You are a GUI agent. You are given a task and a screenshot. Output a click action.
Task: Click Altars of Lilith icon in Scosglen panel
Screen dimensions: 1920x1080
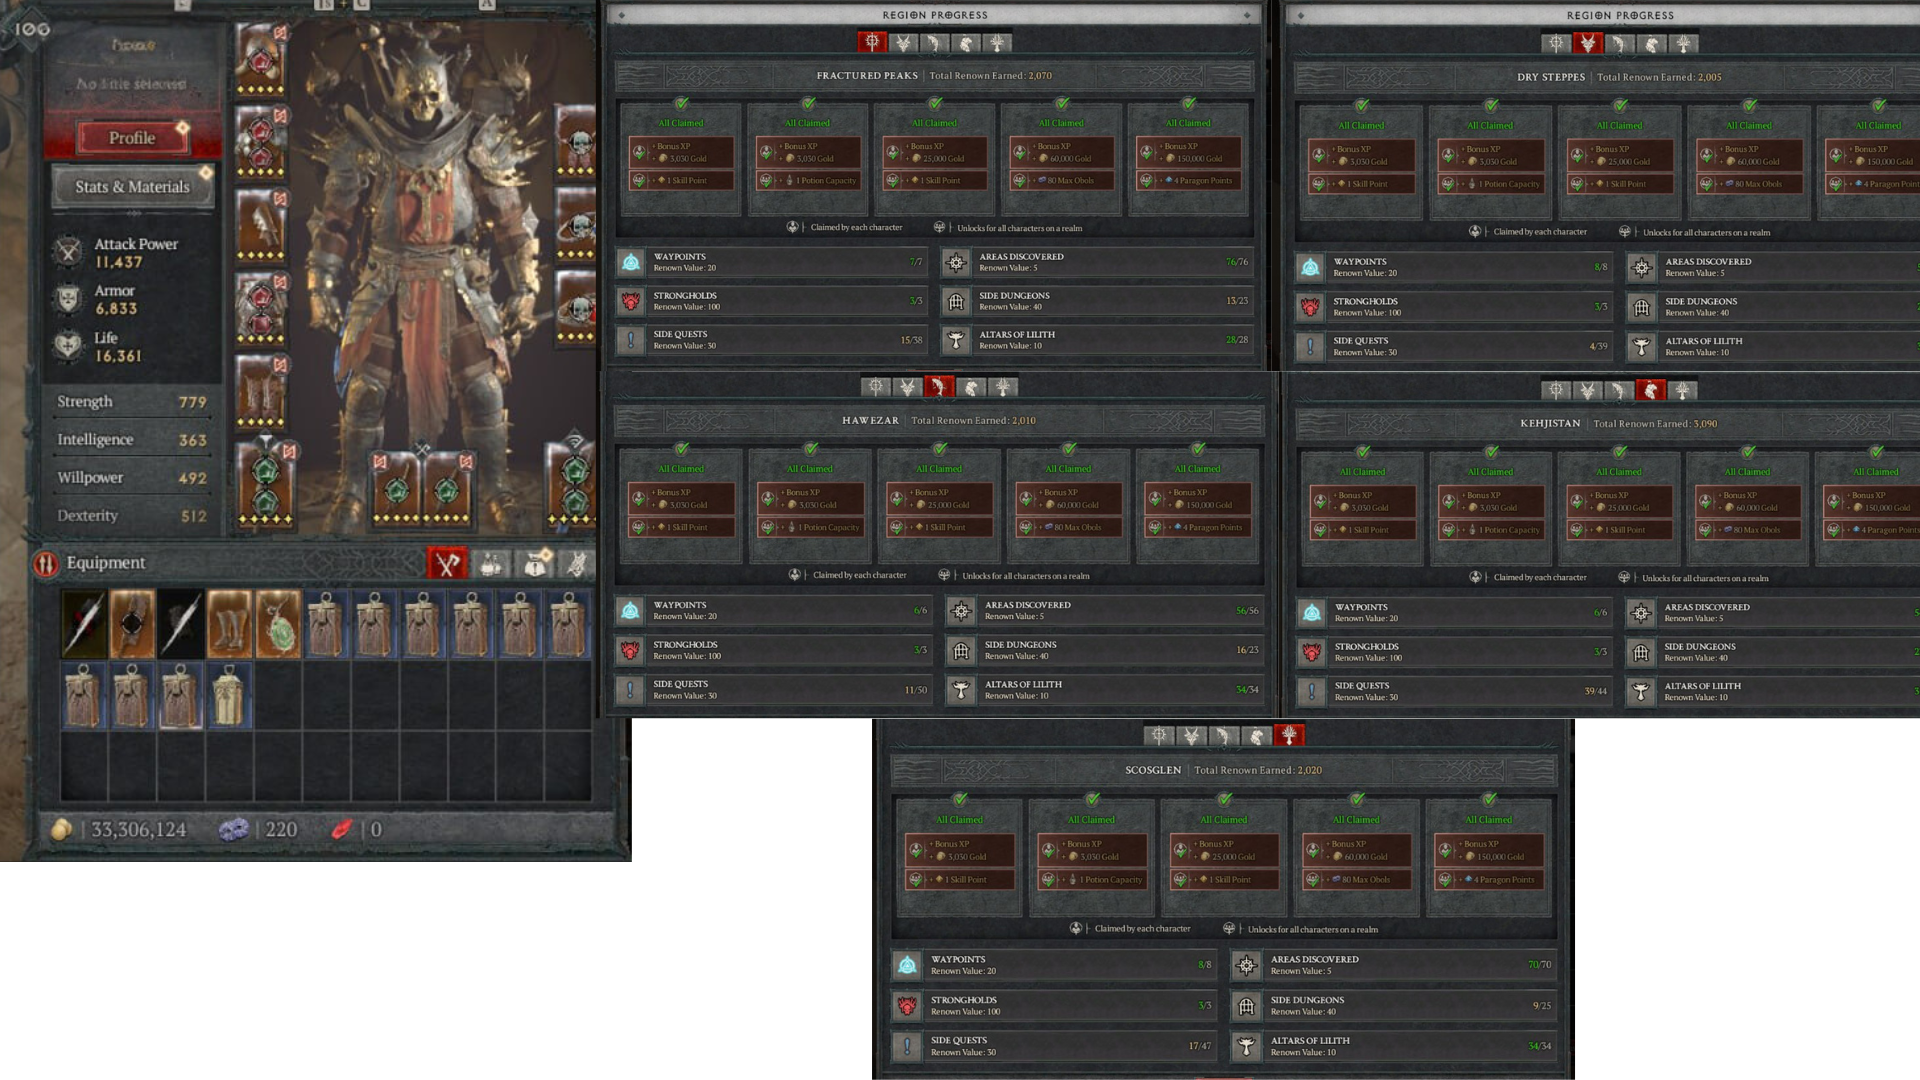pos(1246,1046)
